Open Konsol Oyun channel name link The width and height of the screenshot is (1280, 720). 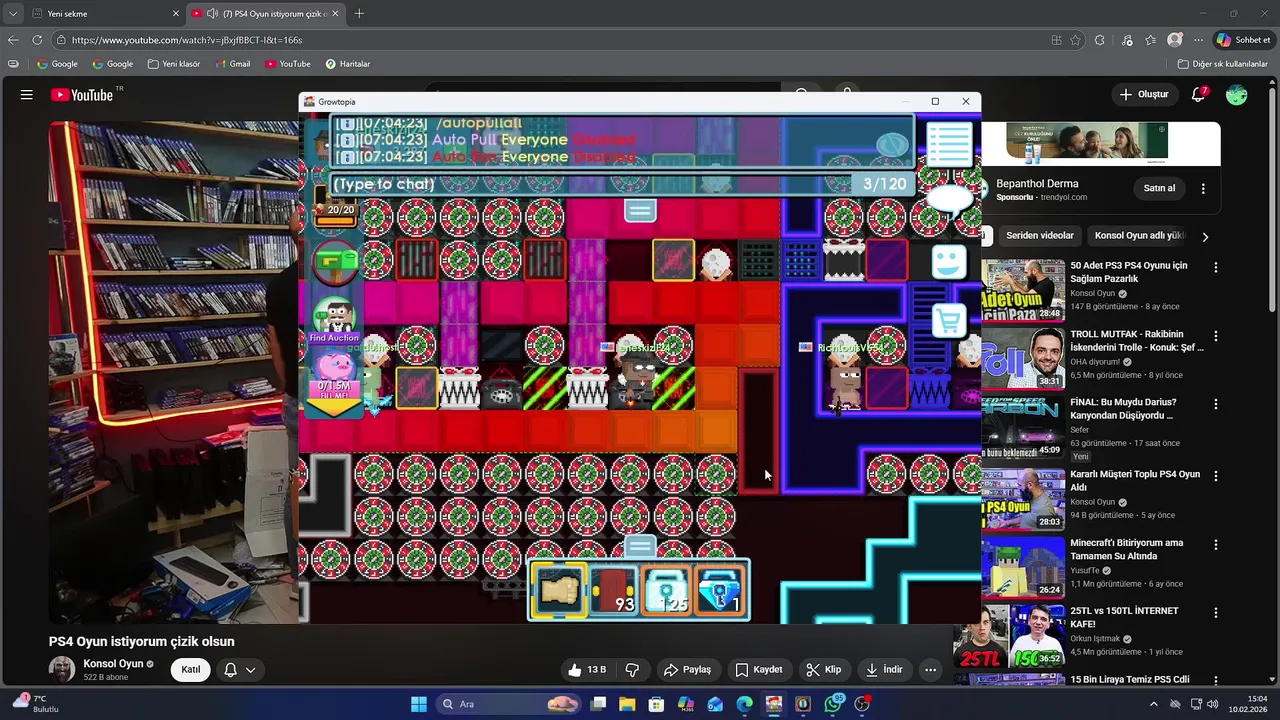[x=113, y=664]
